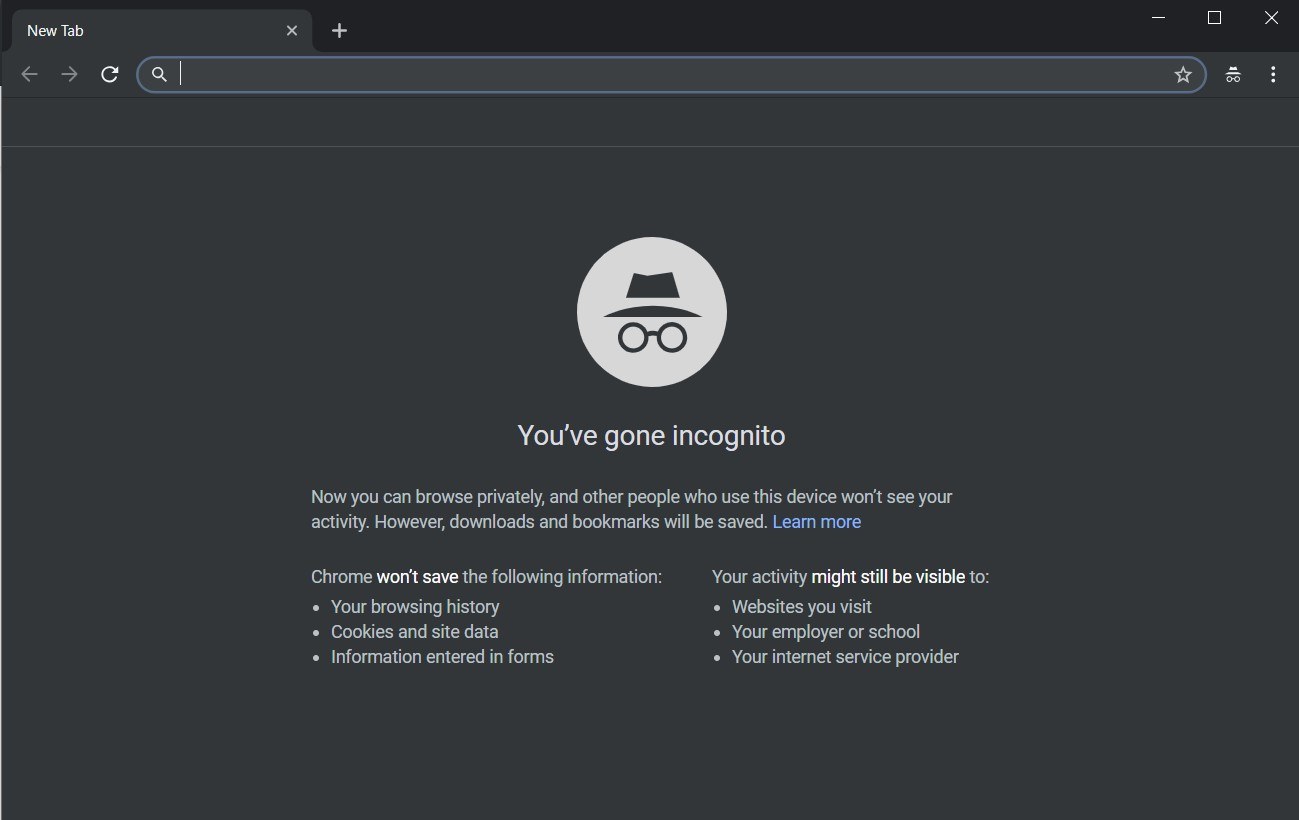Click 'Cookies and site data' list item
Viewport: 1299px width, 820px height.
(415, 631)
